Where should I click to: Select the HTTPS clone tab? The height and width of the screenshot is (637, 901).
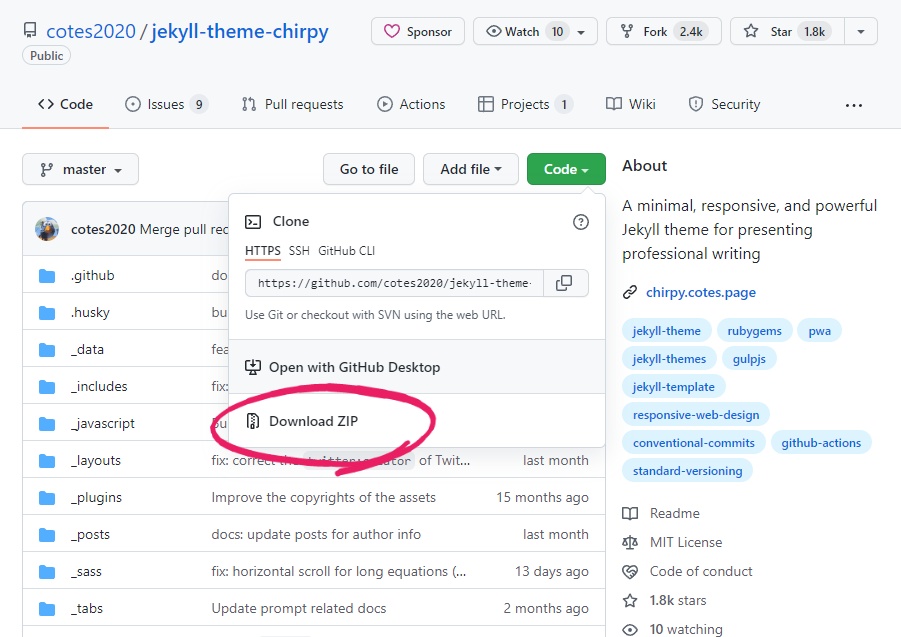[263, 251]
